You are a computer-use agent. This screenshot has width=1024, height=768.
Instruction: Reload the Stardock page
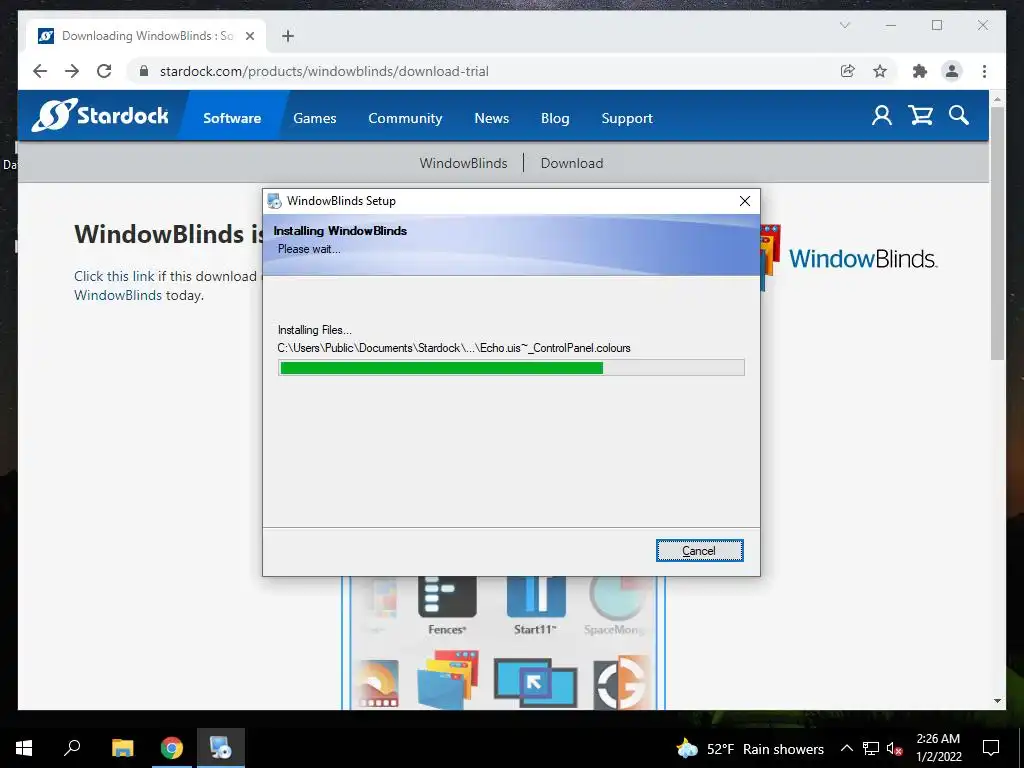104,71
